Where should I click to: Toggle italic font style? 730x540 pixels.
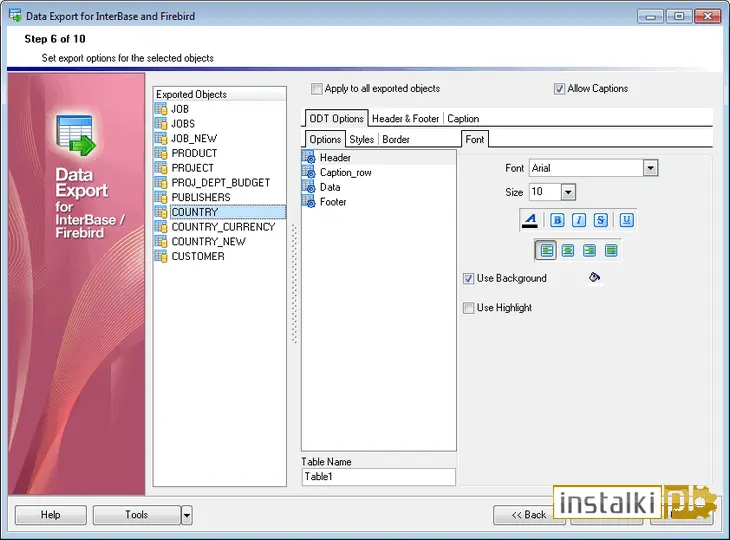tap(579, 220)
